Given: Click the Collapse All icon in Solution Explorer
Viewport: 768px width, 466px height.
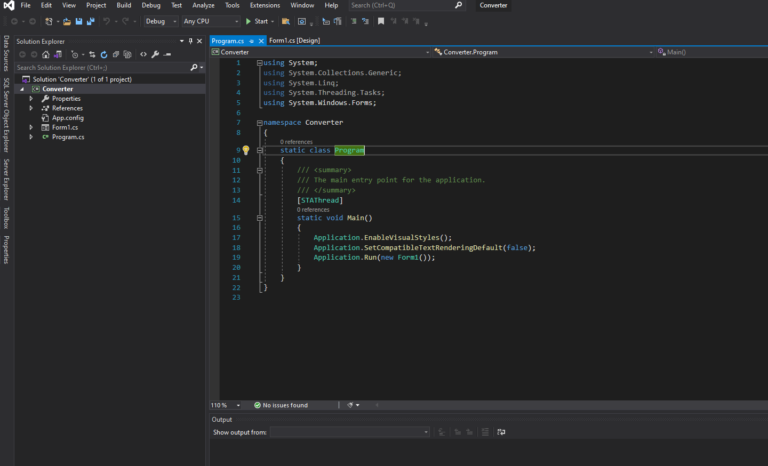Looking at the screenshot, I should pyautogui.click(x=116, y=54).
